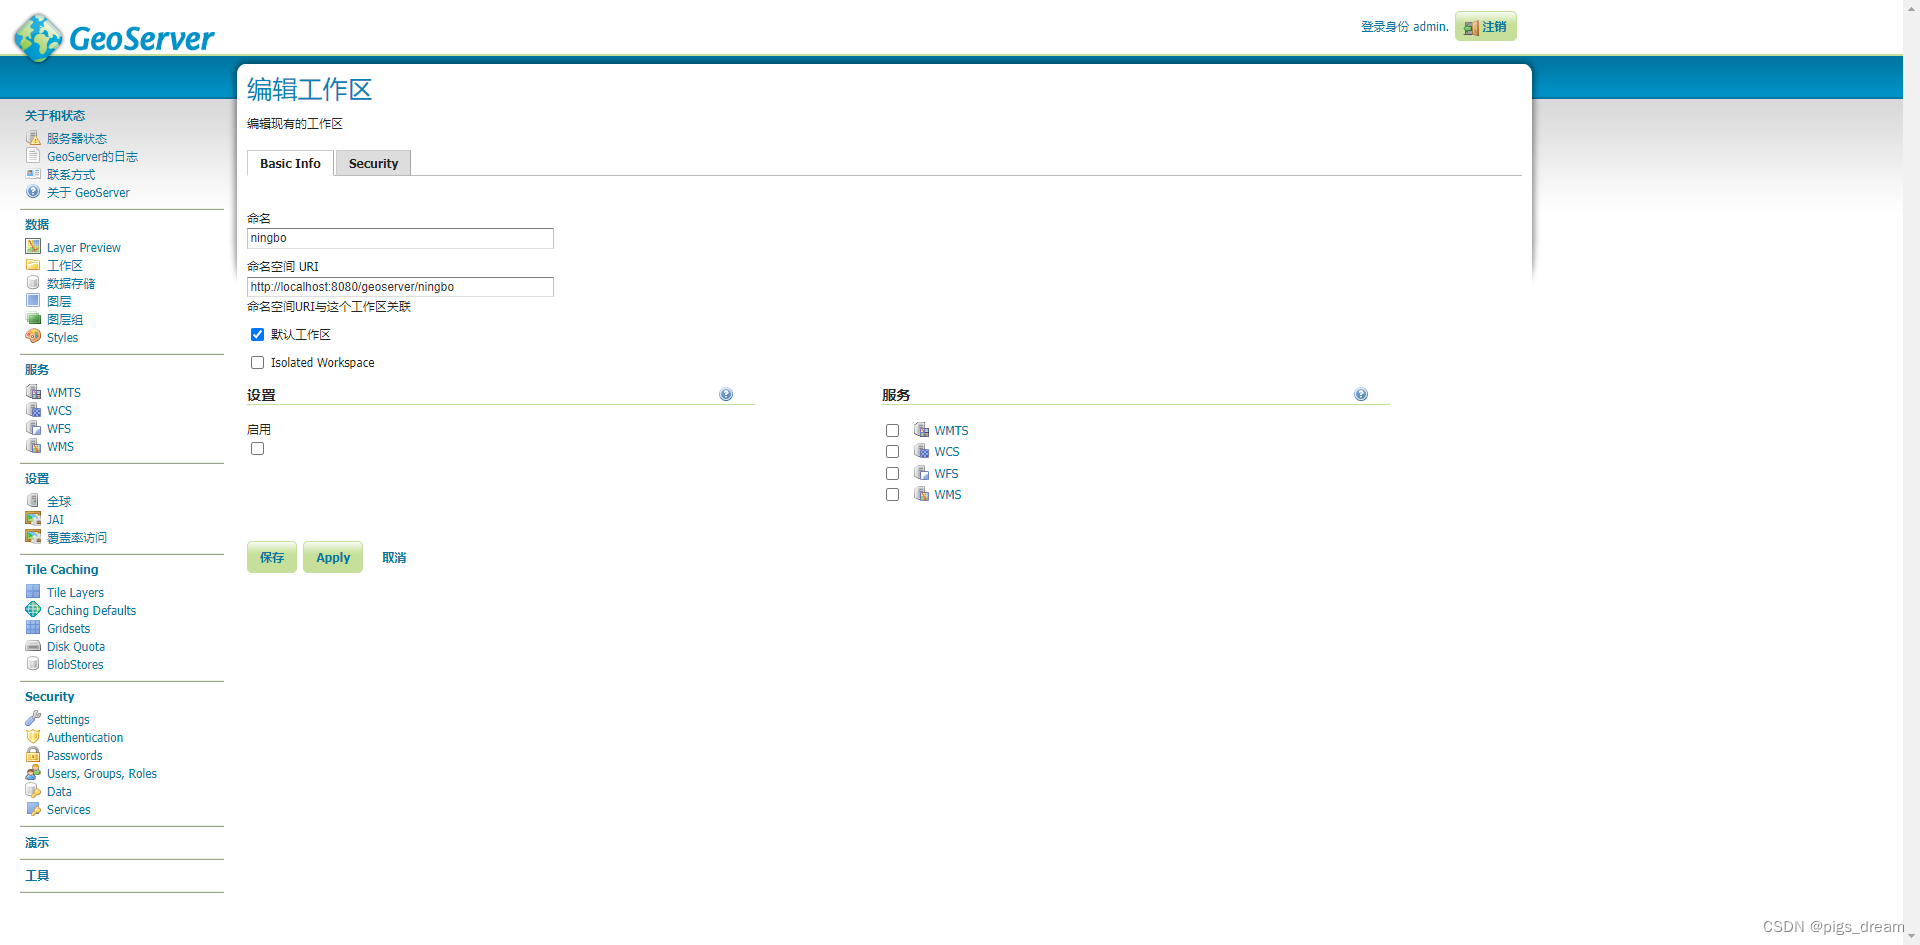Viewport: 1920px width, 945px height.
Task: Click the WMS service icon in sidebar
Action: click(33, 446)
